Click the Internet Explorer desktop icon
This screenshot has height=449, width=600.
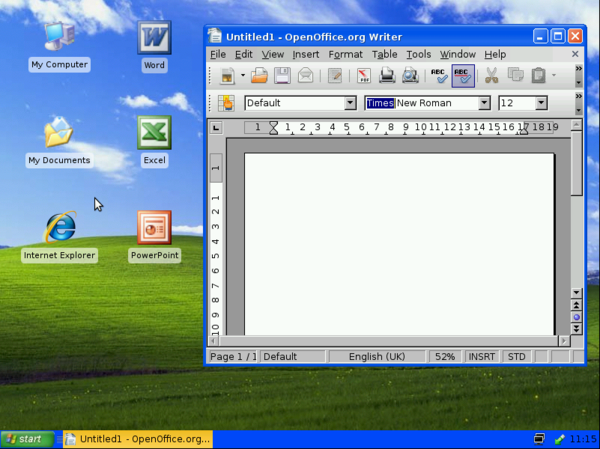tap(59, 237)
